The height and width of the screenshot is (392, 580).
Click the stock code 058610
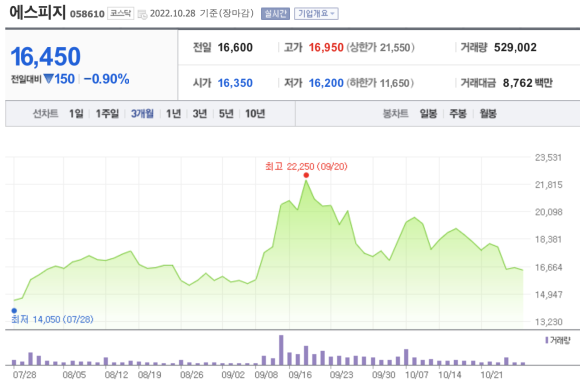pyautogui.click(x=87, y=14)
